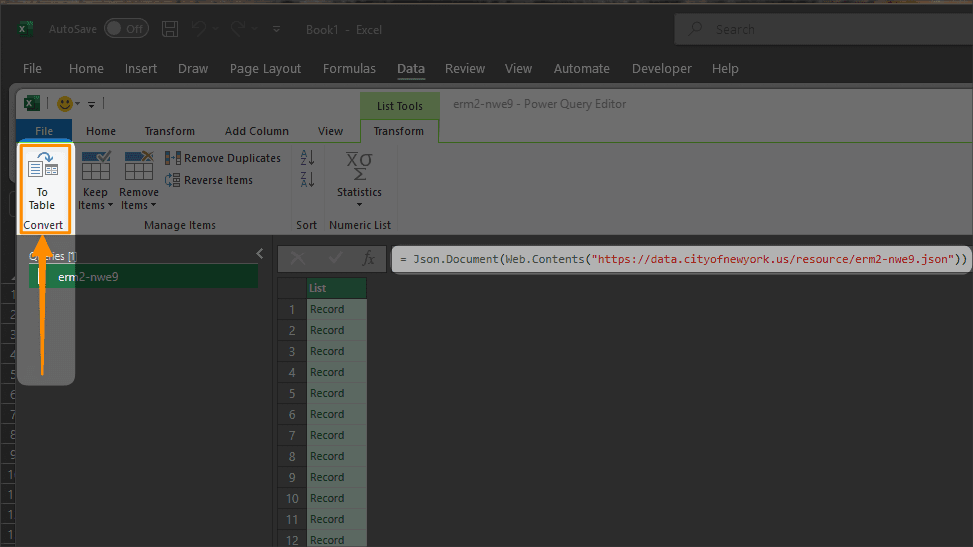Click the List column header
This screenshot has height=547, width=973.
click(x=336, y=288)
